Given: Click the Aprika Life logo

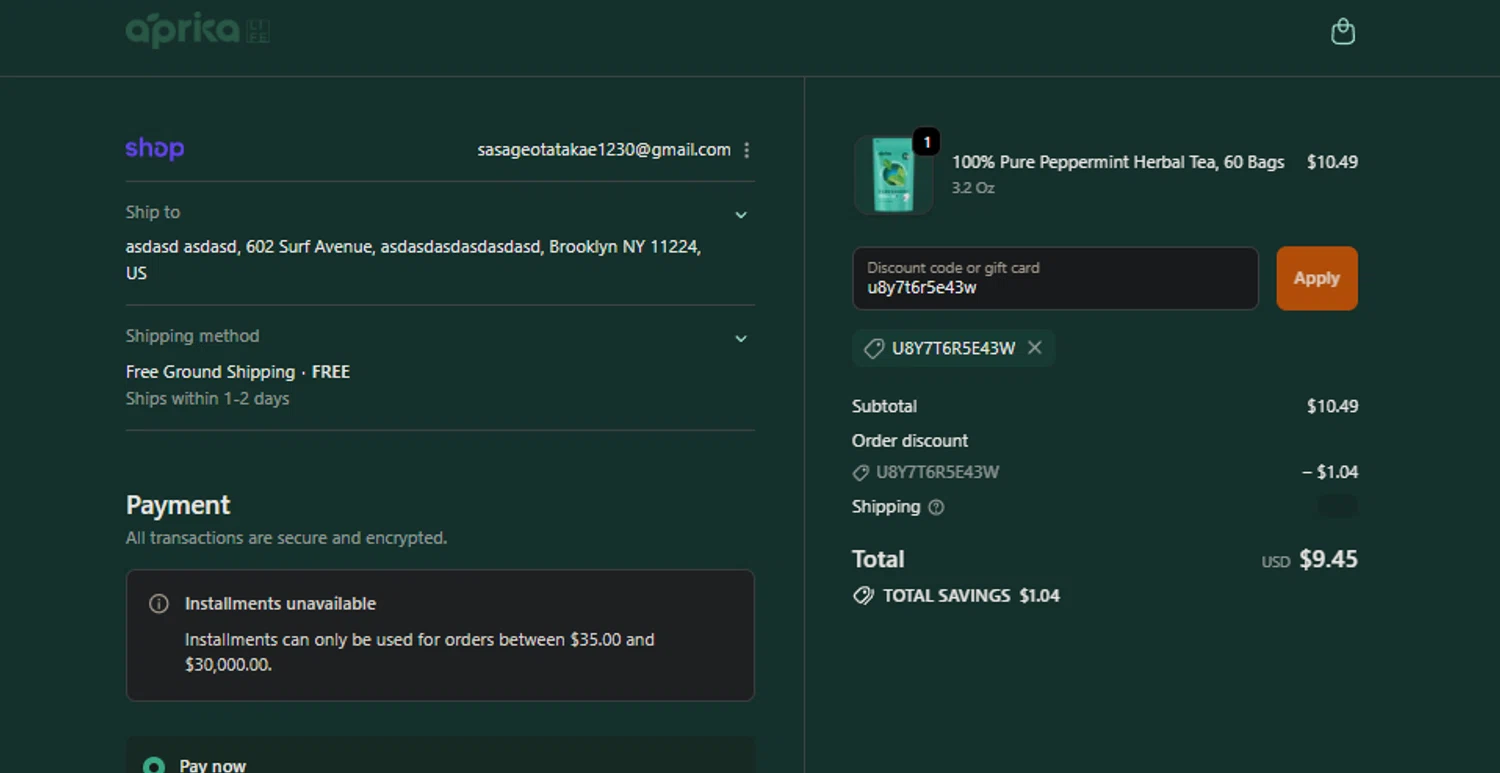Looking at the screenshot, I should [x=197, y=31].
